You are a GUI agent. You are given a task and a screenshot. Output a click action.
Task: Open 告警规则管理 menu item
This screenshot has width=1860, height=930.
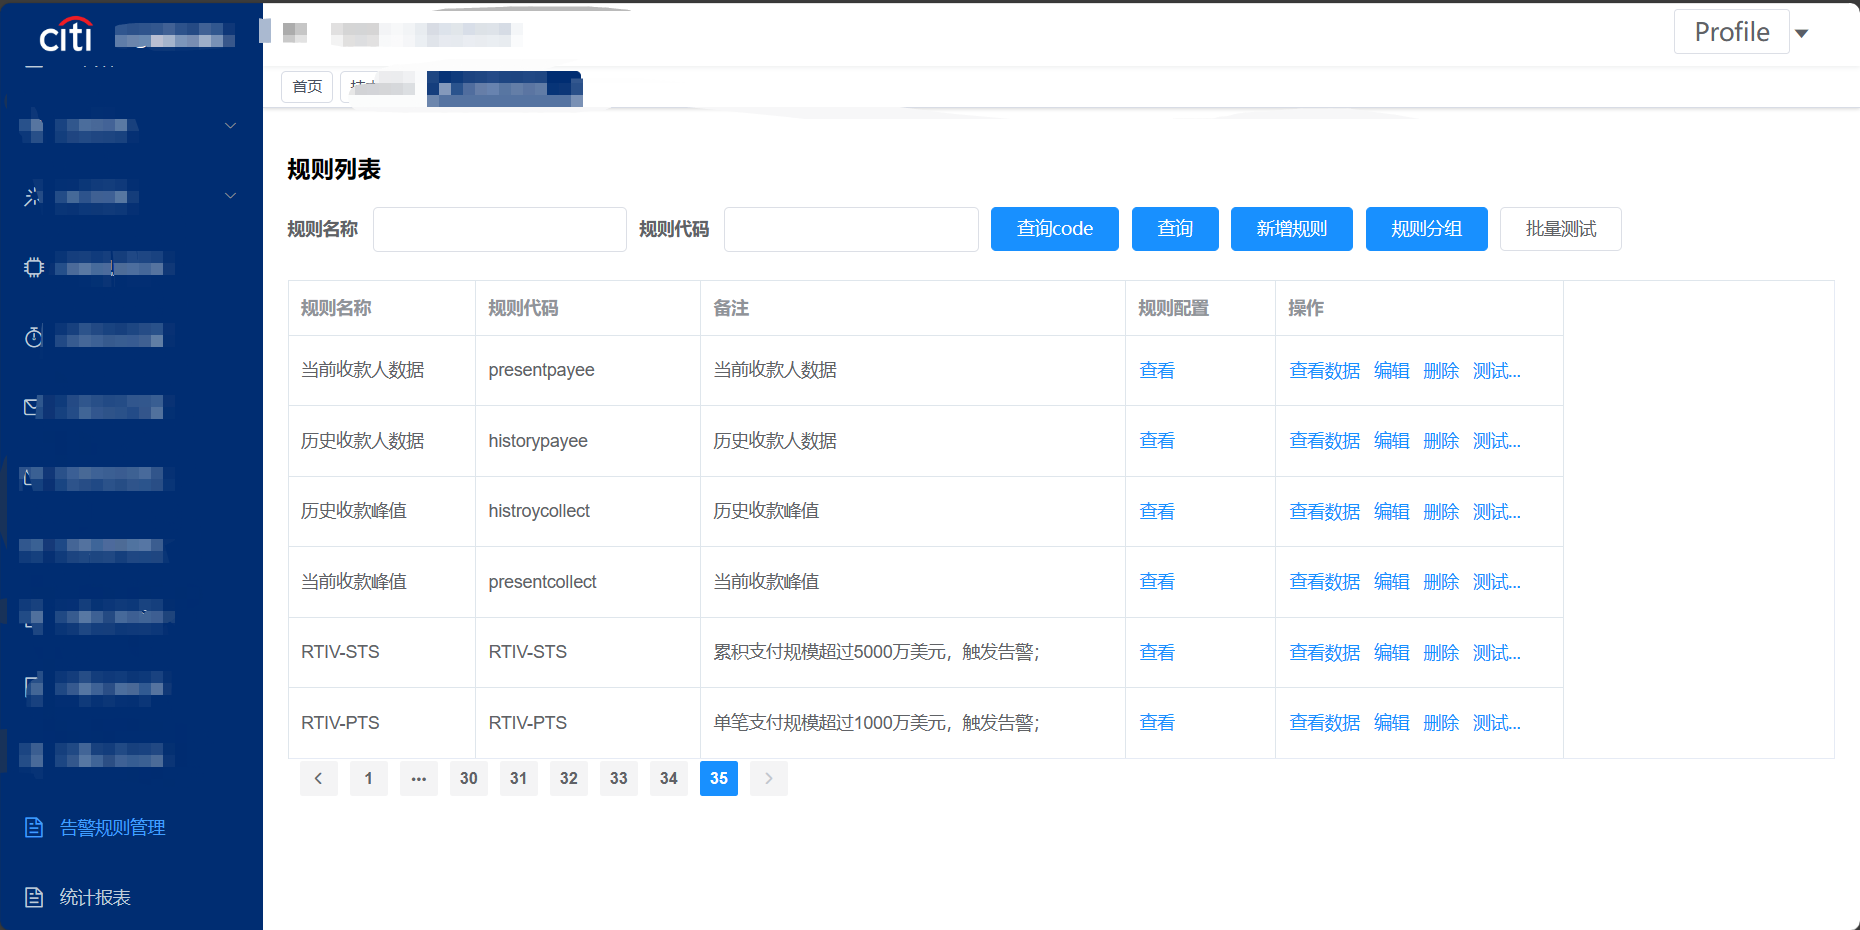coord(113,828)
